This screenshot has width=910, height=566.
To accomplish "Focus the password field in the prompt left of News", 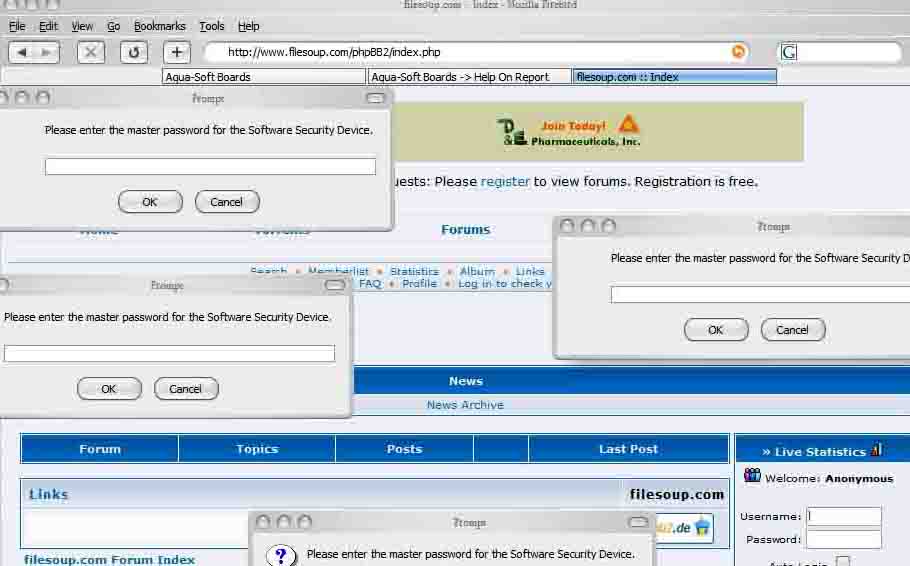I will [169, 354].
